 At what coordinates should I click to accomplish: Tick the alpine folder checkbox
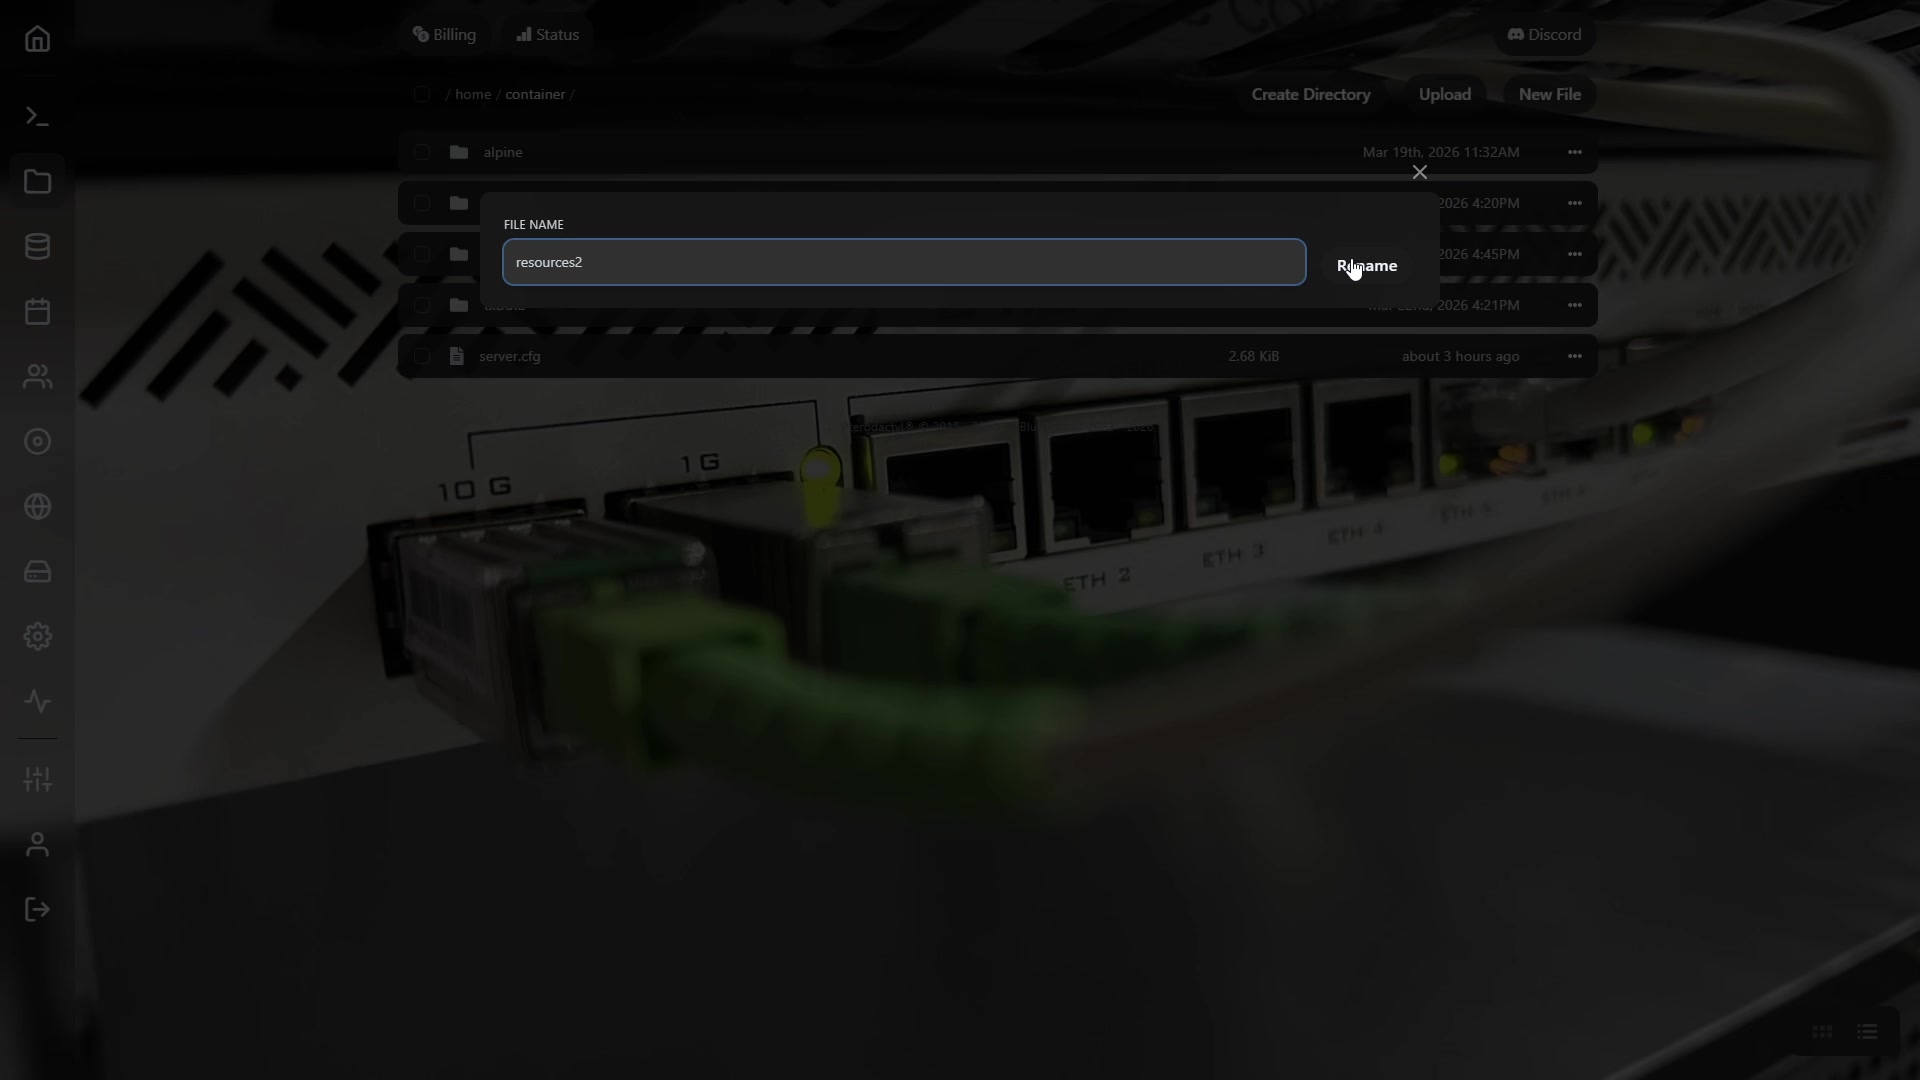click(422, 152)
